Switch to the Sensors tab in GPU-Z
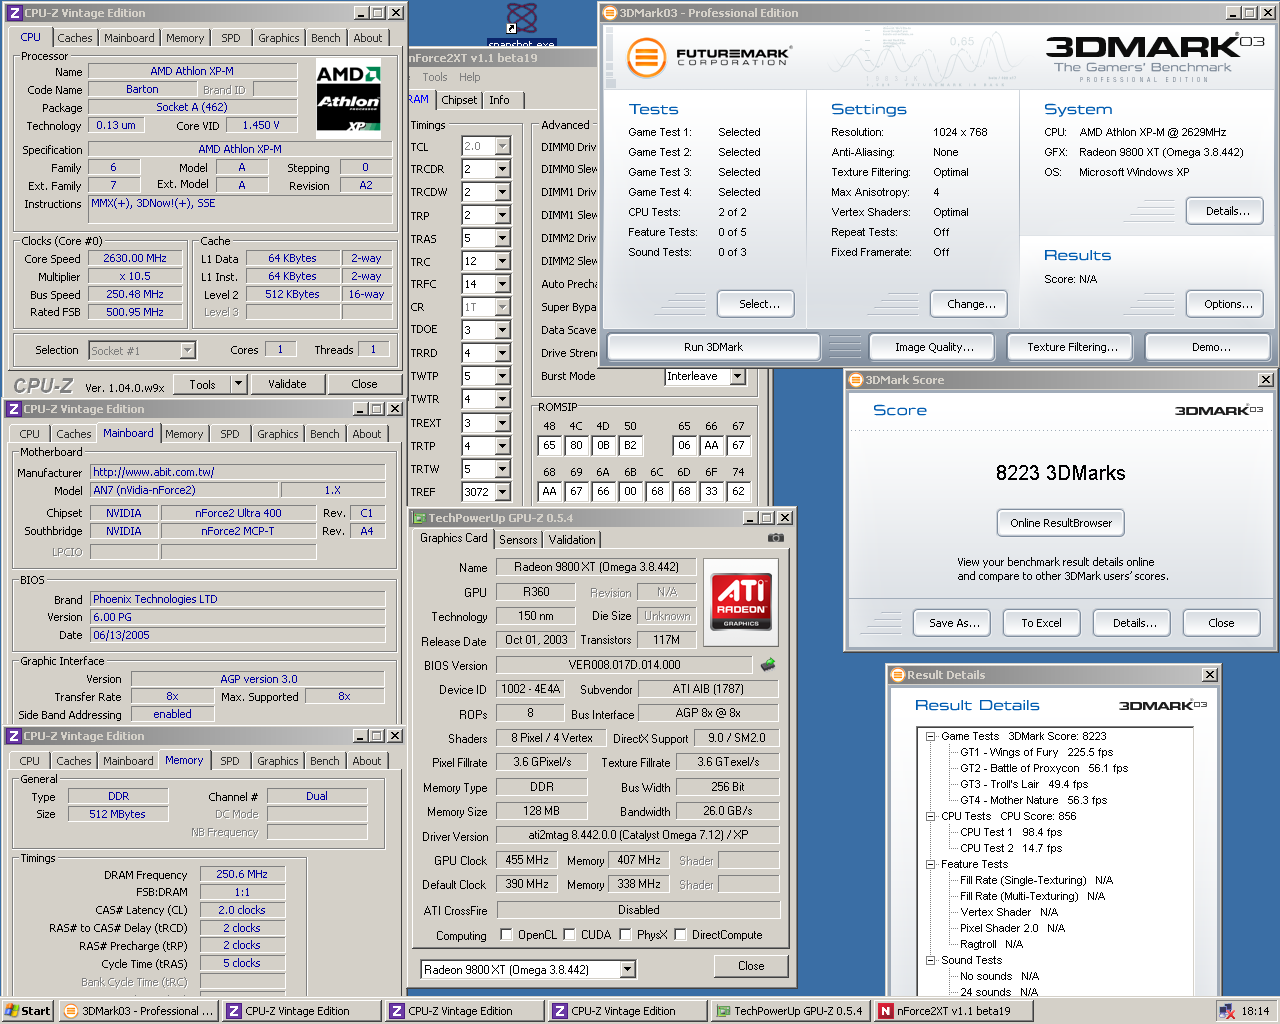Viewport: 1280px width, 1024px height. 518,540
